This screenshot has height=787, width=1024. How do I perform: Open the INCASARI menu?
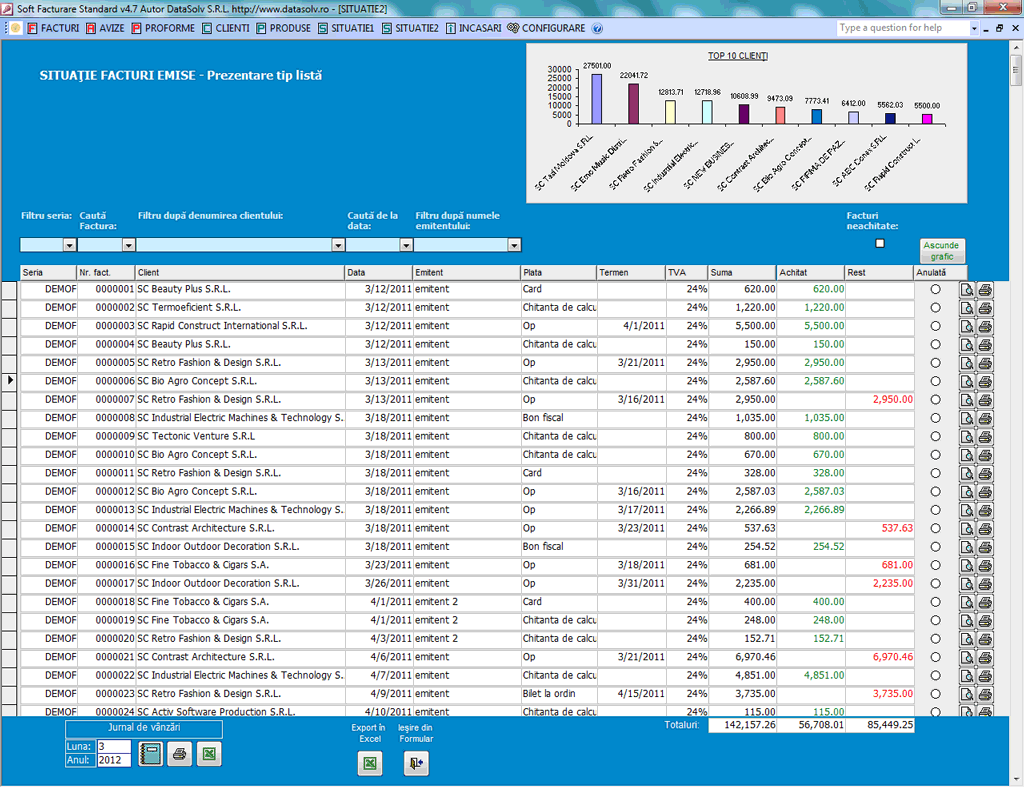(474, 28)
